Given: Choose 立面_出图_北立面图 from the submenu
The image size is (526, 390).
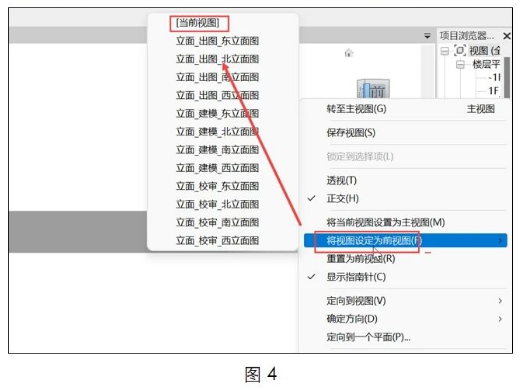Looking at the screenshot, I should tap(217, 59).
